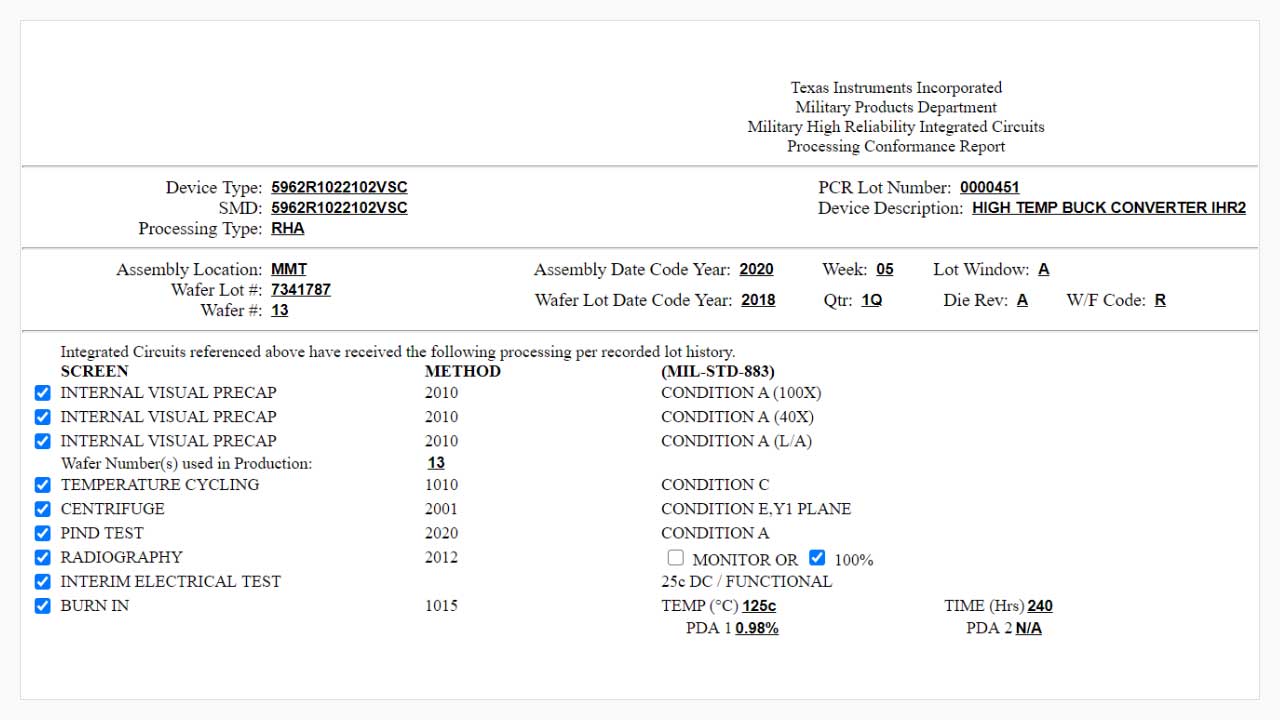Toggle the Burn In checkbox

(42, 605)
